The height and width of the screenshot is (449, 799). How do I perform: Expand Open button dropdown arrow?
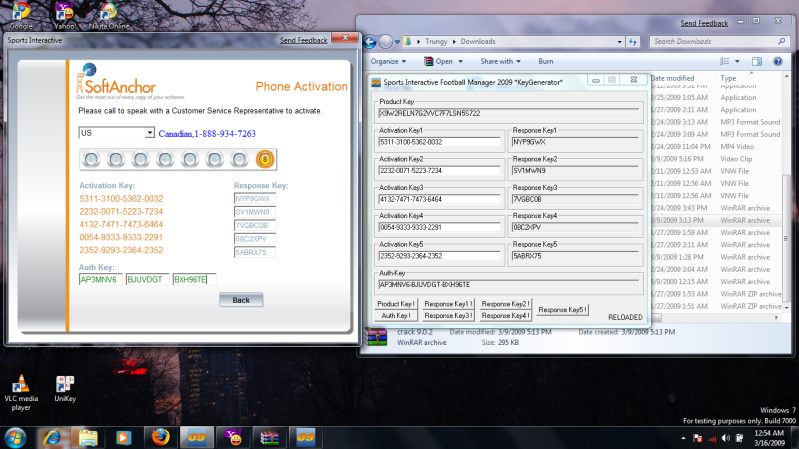click(x=461, y=61)
